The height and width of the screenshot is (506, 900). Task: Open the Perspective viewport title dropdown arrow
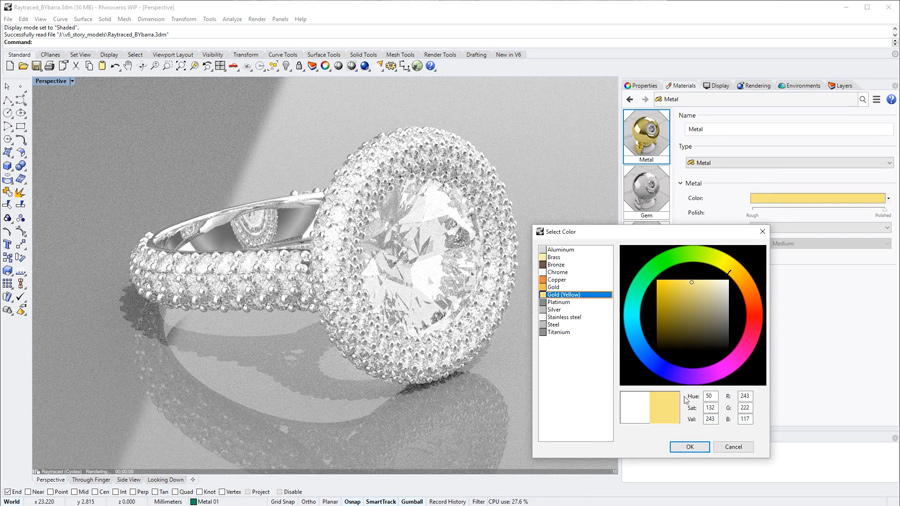pos(72,81)
